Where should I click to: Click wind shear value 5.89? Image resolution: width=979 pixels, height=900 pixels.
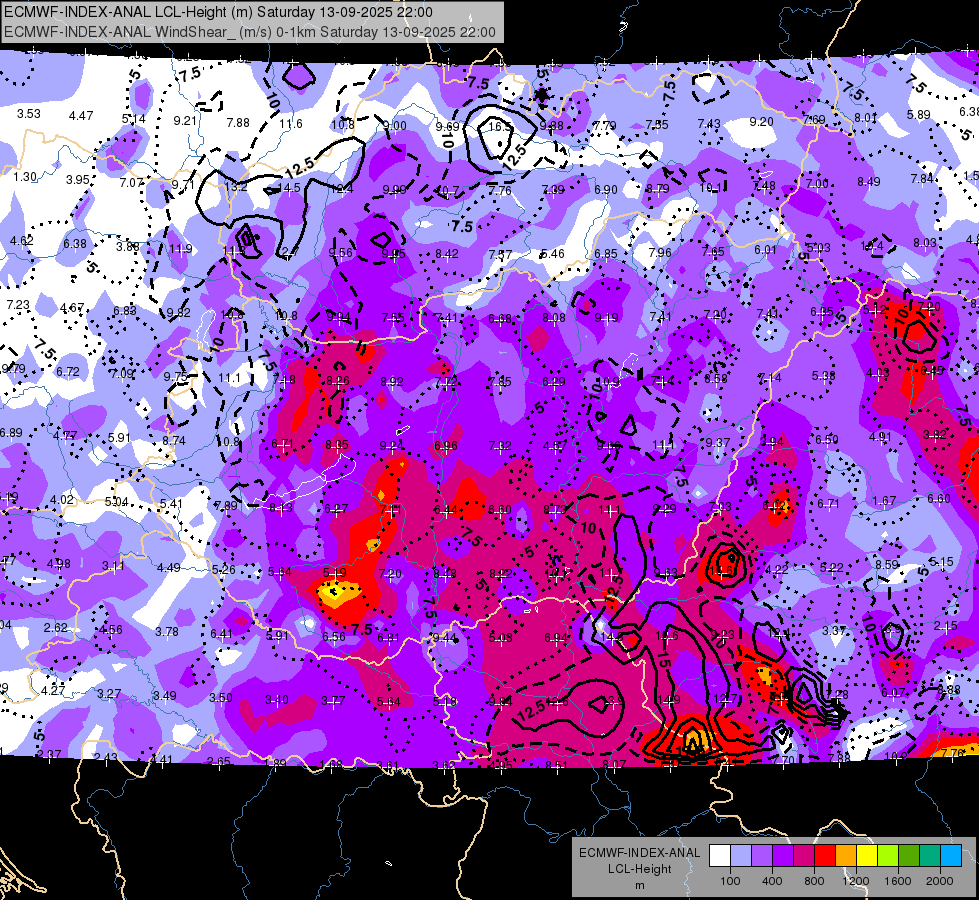(918, 115)
